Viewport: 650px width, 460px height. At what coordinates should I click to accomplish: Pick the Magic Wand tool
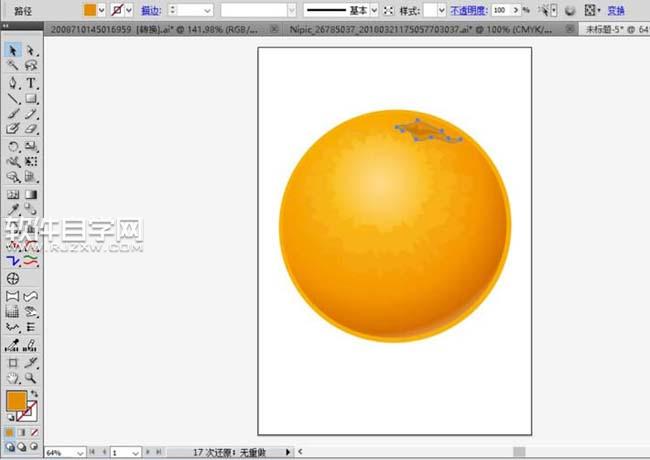12,65
